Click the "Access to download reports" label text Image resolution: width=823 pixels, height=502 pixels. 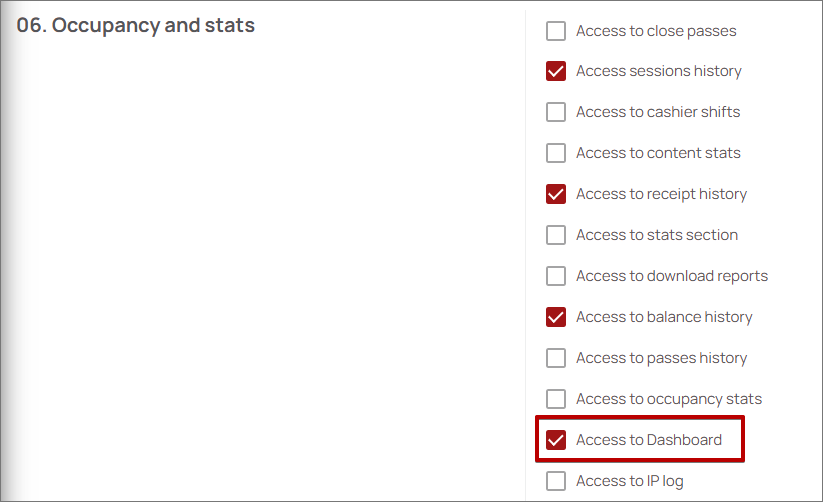671,276
